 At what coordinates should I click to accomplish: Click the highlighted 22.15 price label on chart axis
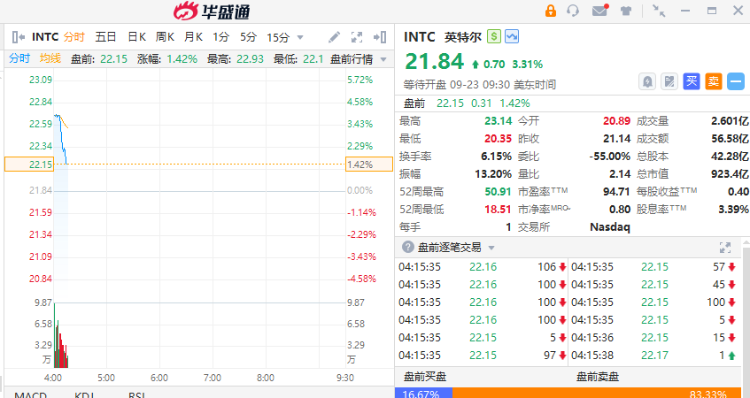(x=29, y=164)
